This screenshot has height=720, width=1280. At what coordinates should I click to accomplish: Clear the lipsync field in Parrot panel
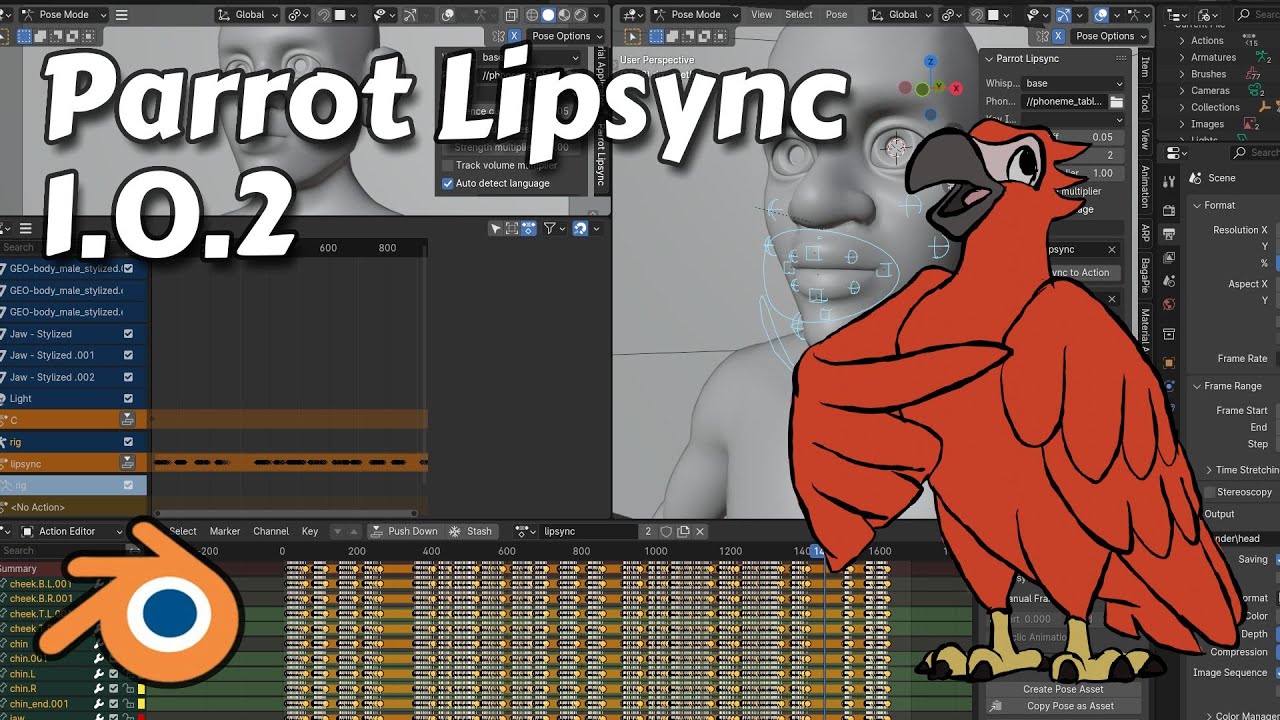(1112, 249)
